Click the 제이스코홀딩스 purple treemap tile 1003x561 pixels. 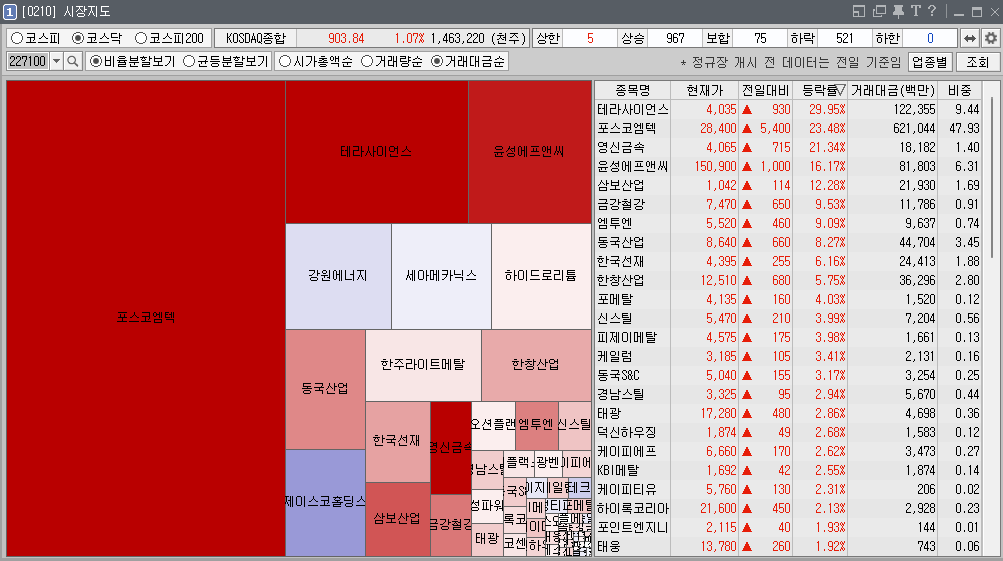[325, 502]
